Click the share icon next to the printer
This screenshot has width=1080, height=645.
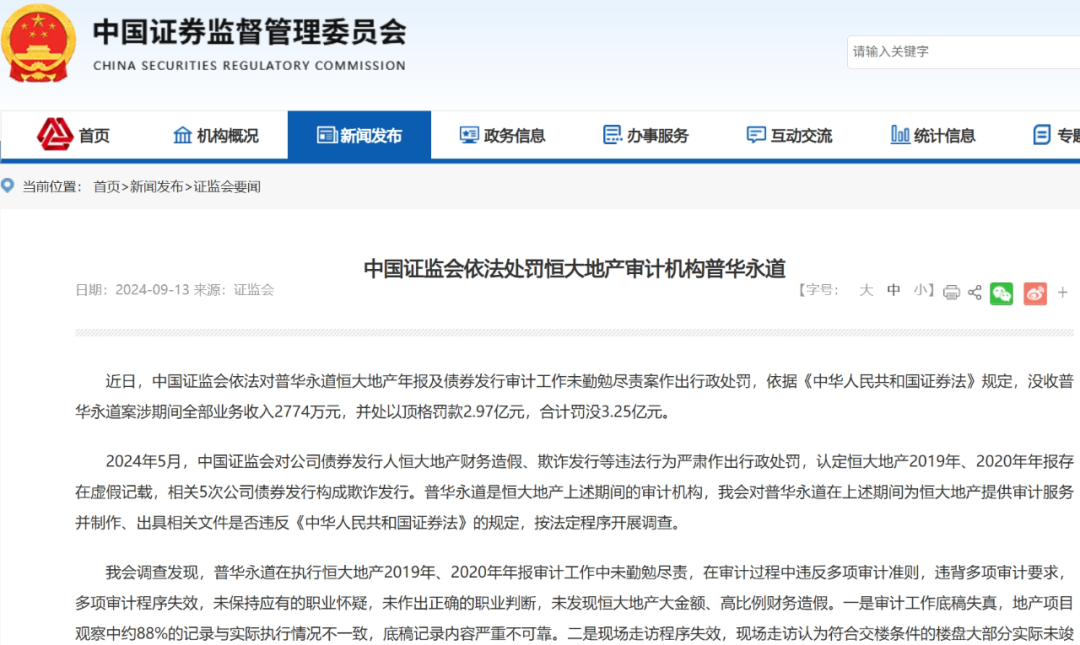[x=975, y=292]
